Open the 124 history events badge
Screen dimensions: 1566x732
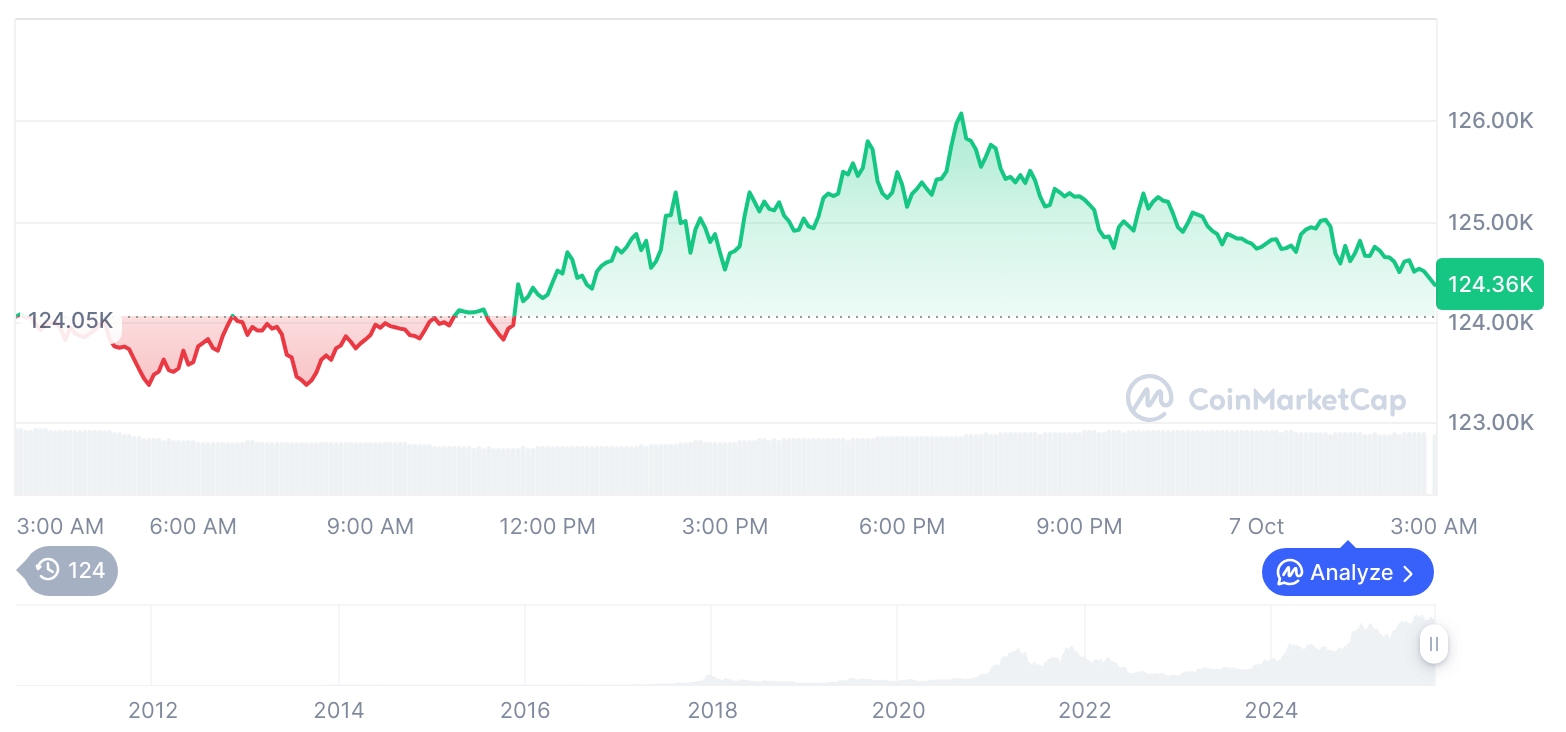pos(70,571)
